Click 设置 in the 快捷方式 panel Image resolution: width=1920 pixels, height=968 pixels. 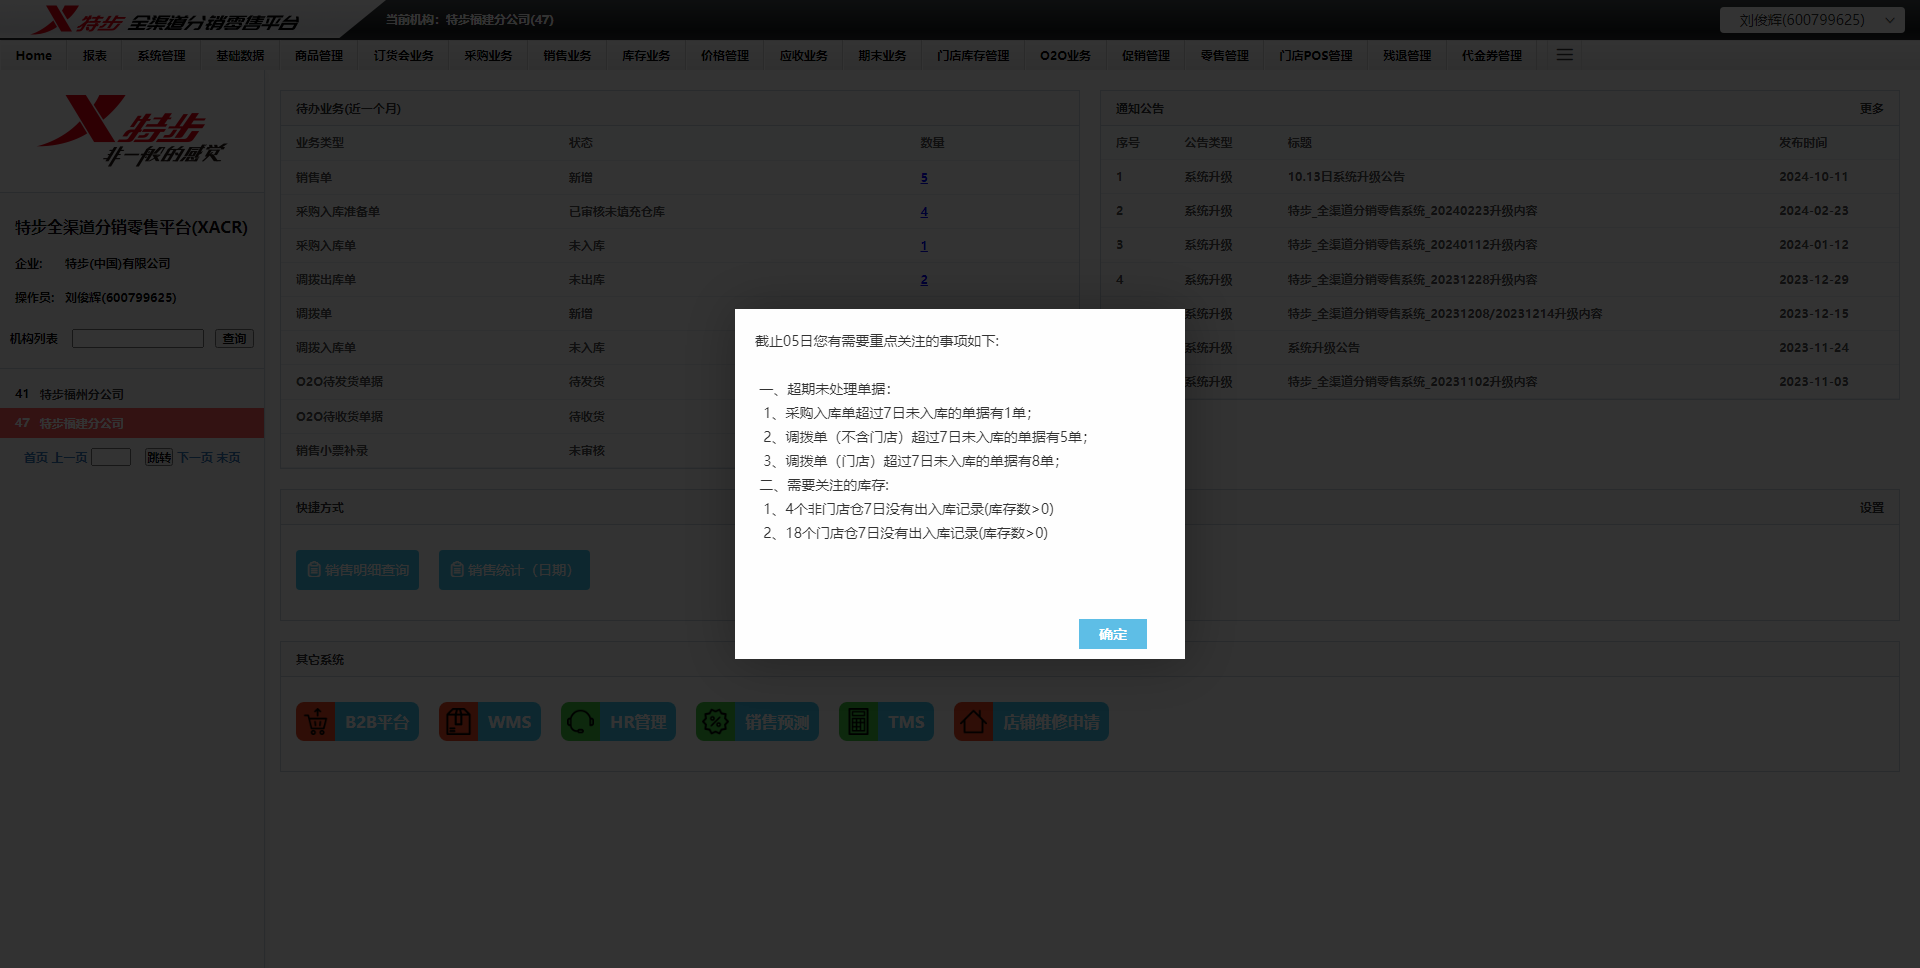tap(1872, 508)
